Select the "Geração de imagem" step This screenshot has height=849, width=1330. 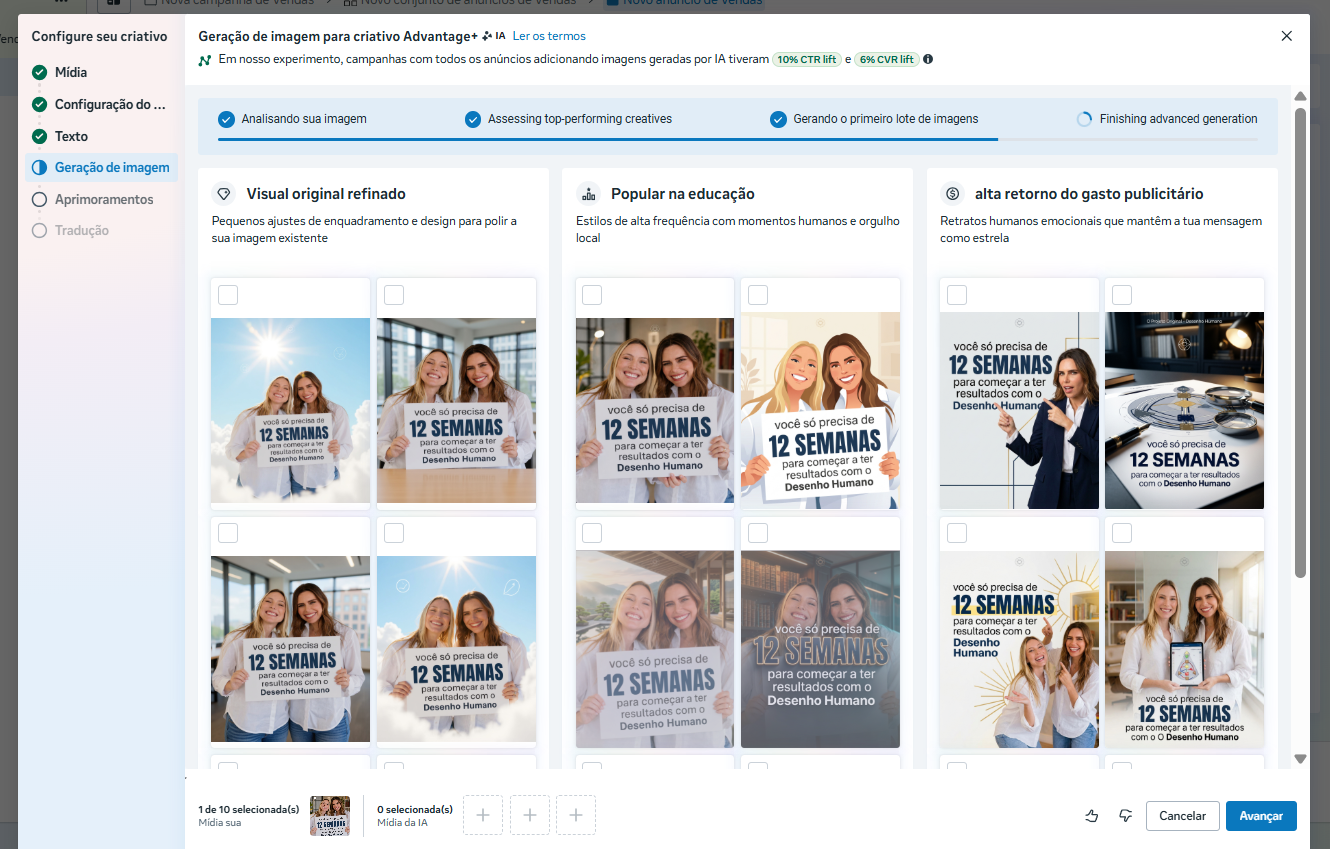[102, 168]
